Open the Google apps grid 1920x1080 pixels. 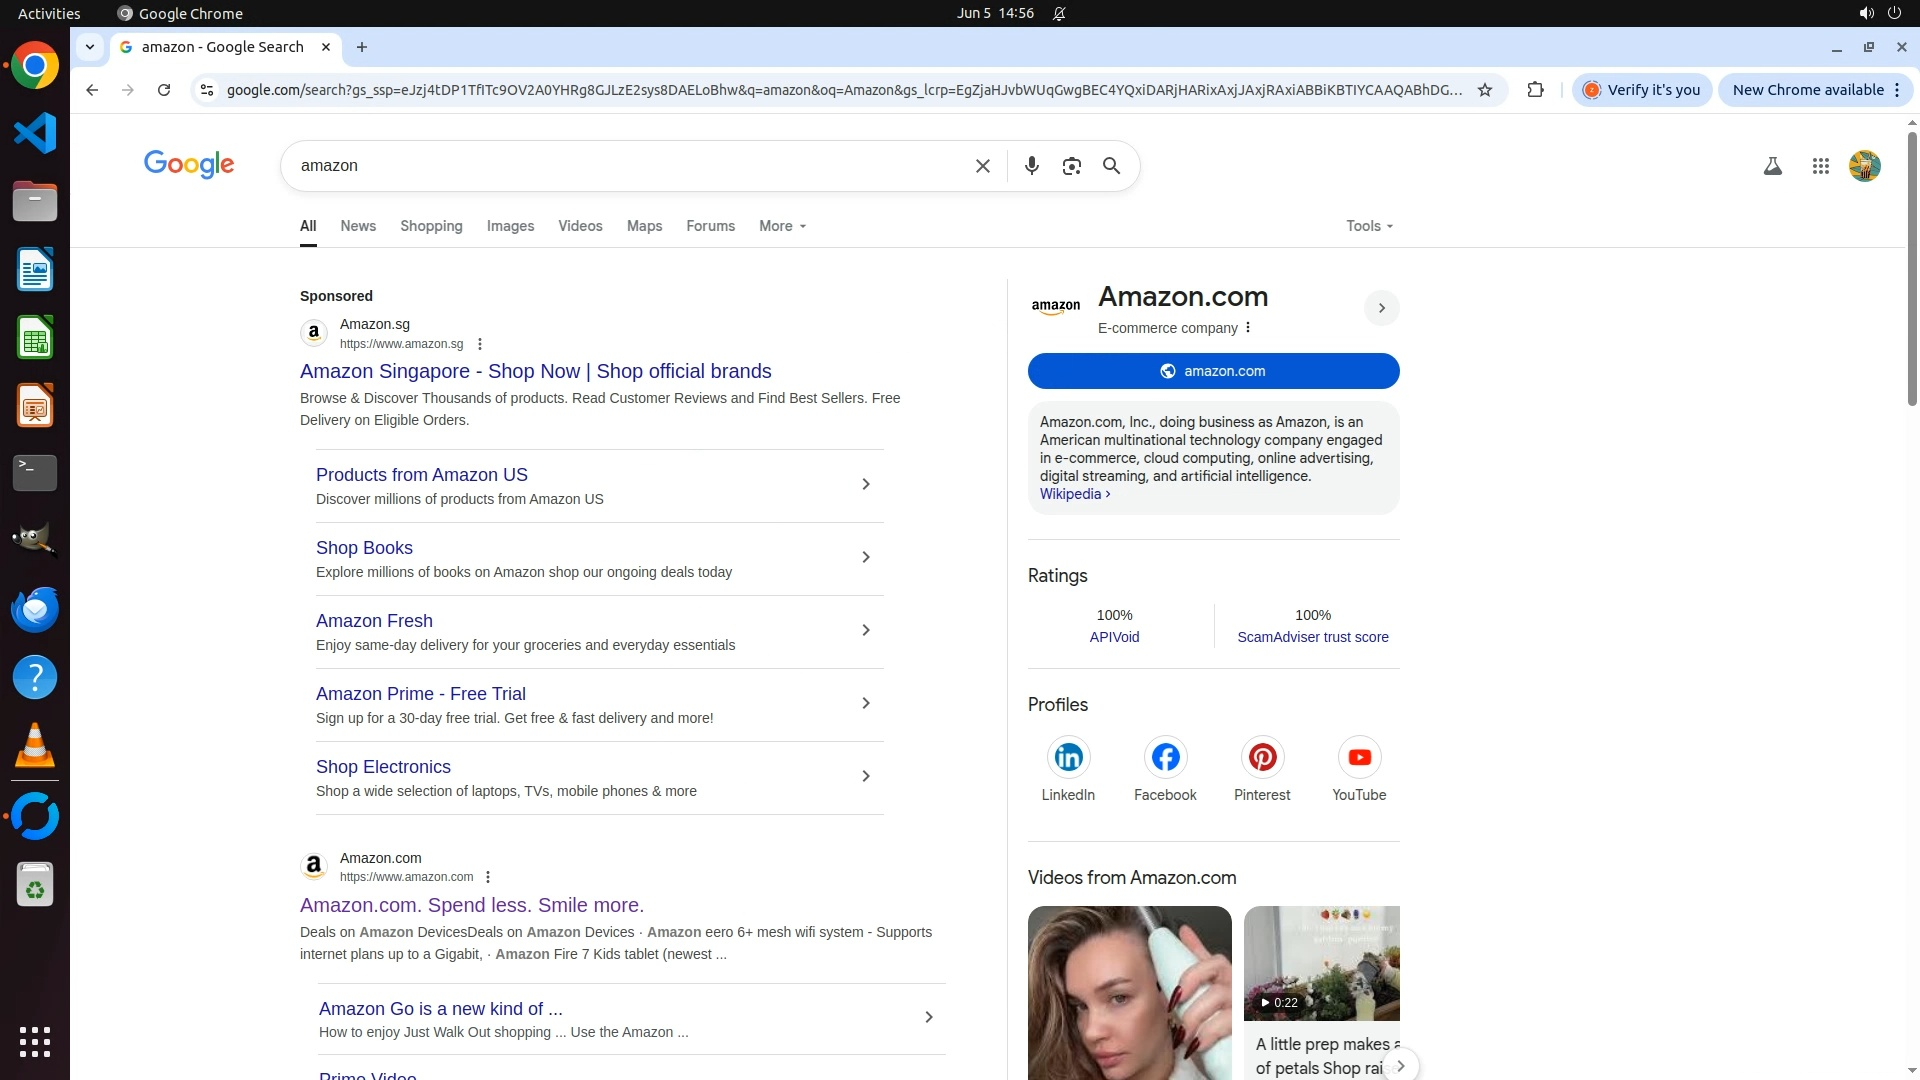(x=1820, y=166)
